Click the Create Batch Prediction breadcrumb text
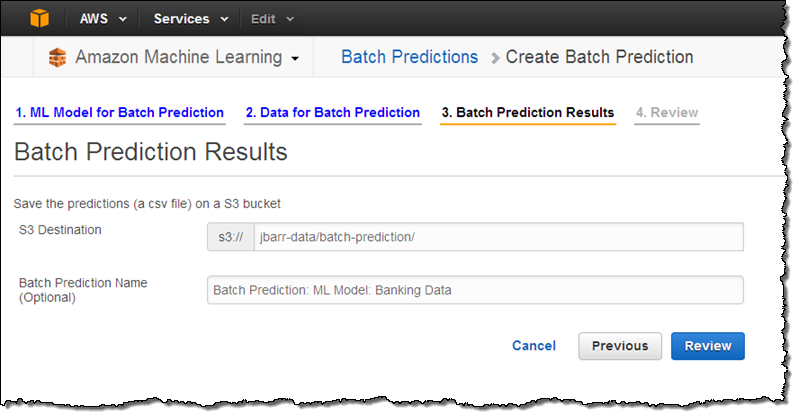799x417 pixels. click(x=599, y=57)
